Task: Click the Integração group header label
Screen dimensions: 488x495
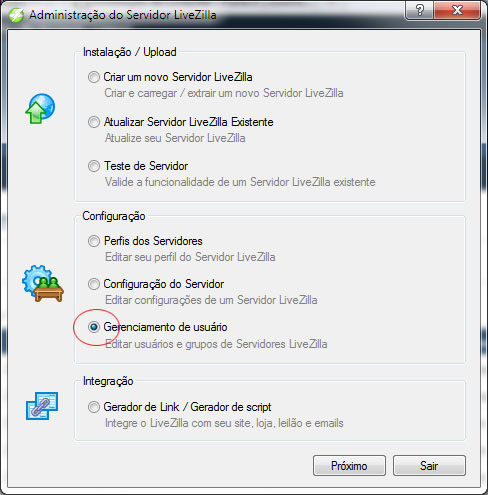Action: 108,381
